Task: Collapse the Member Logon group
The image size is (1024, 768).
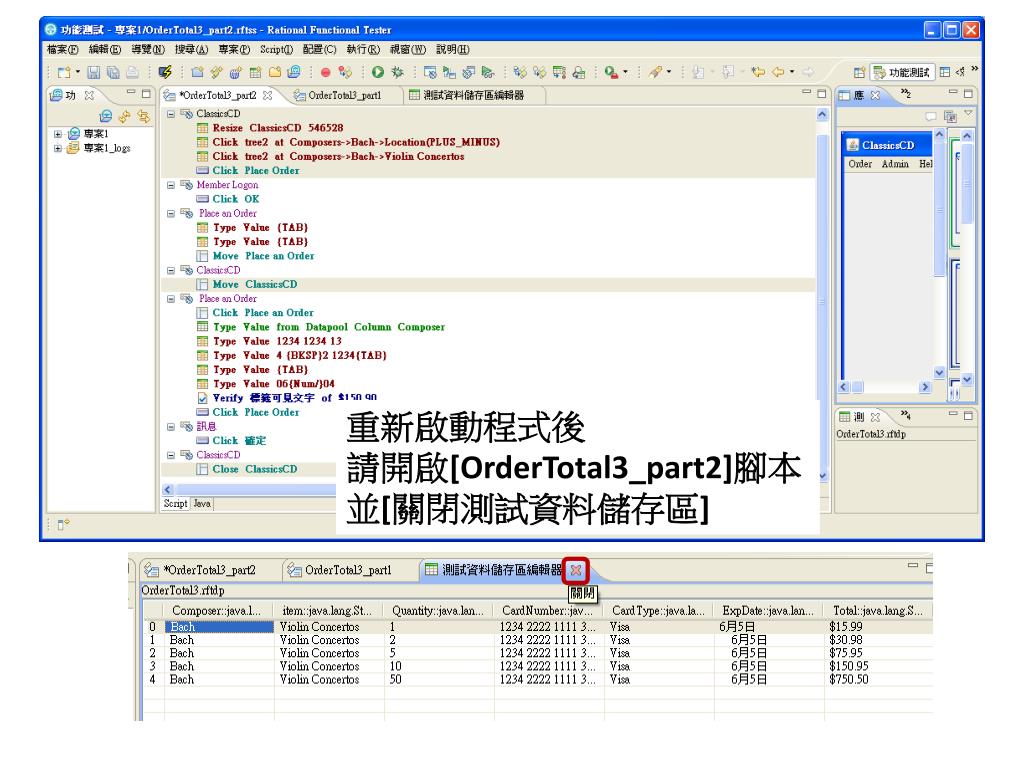Action: 170,185
